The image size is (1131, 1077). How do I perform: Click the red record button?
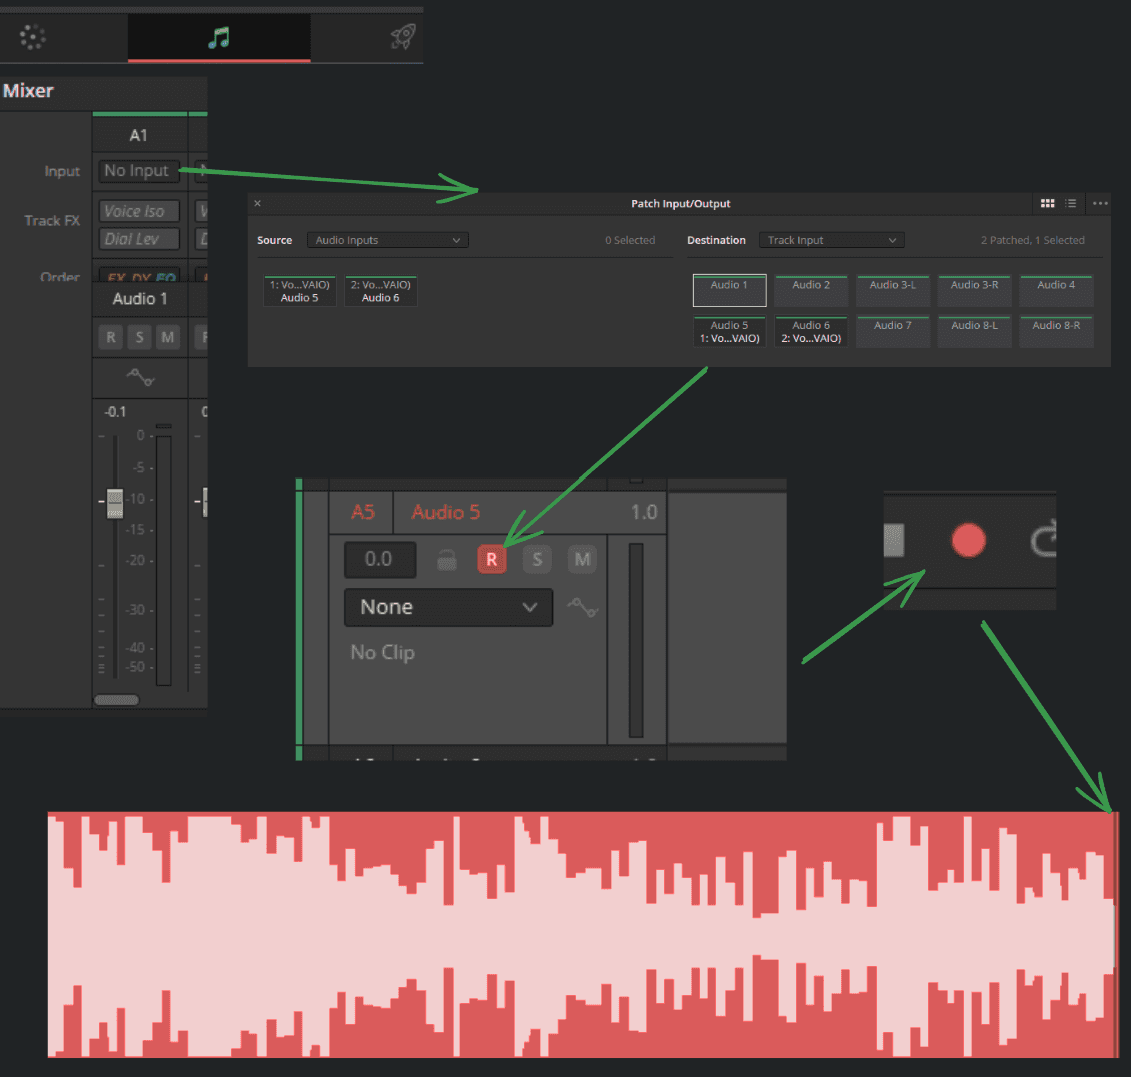coord(968,540)
